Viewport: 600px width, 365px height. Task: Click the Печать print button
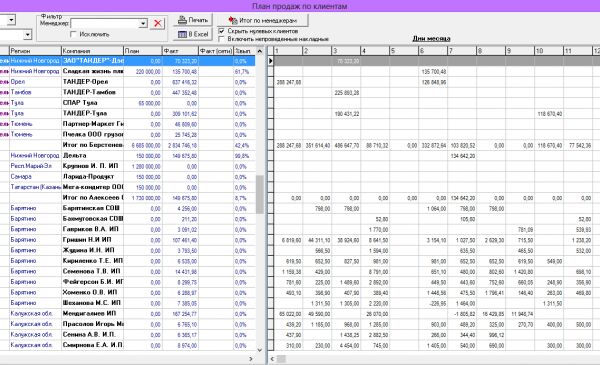pyautogui.click(x=193, y=20)
